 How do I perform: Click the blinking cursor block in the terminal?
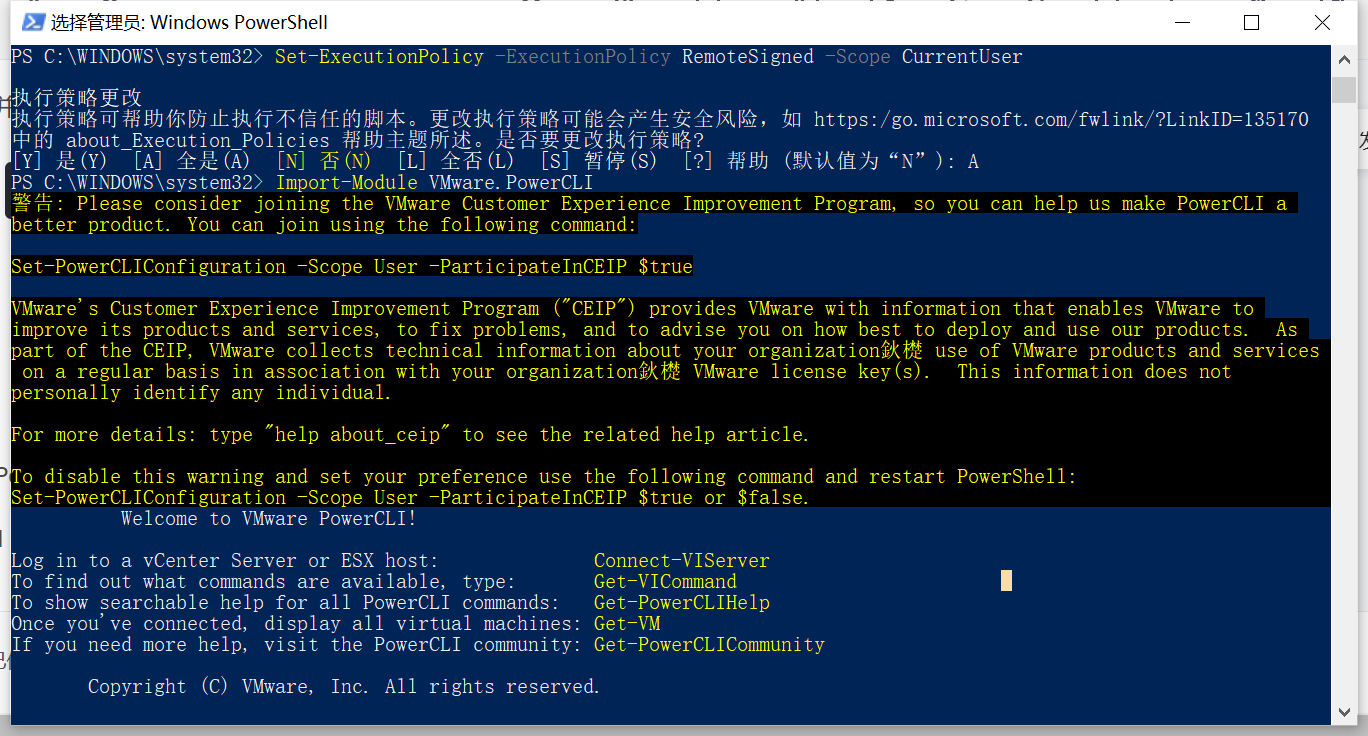coord(1005,580)
